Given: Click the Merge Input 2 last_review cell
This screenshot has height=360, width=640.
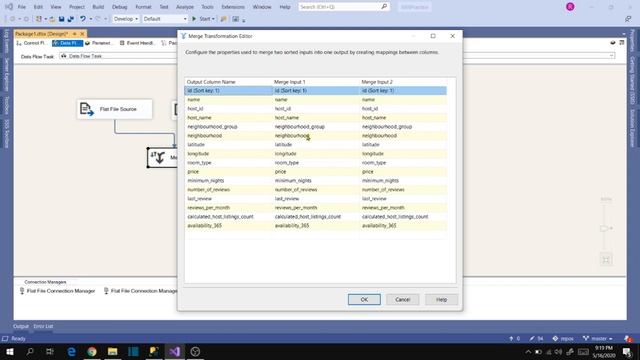Looking at the screenshot, I should 403,198.
